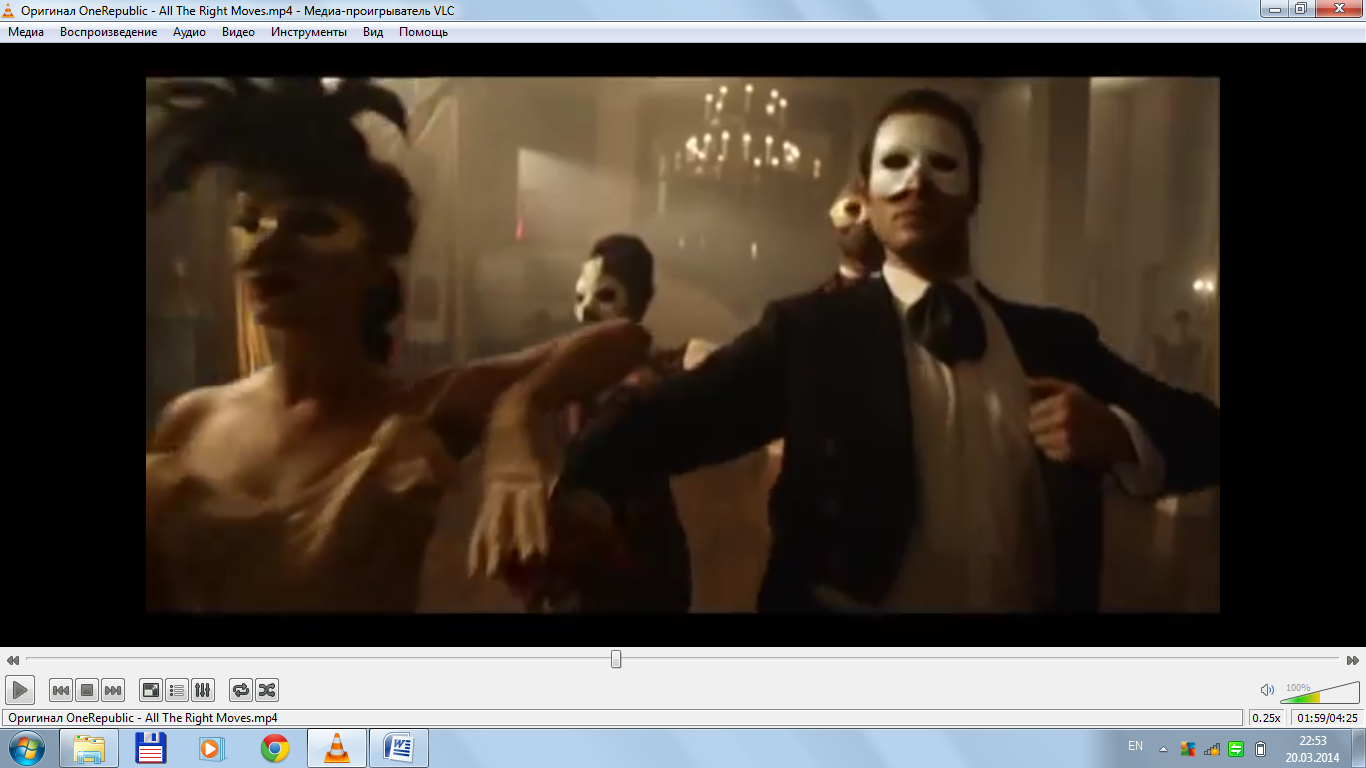Open the Windows Start menu
The image size is (1366, 768).
[x=27, y=748]
